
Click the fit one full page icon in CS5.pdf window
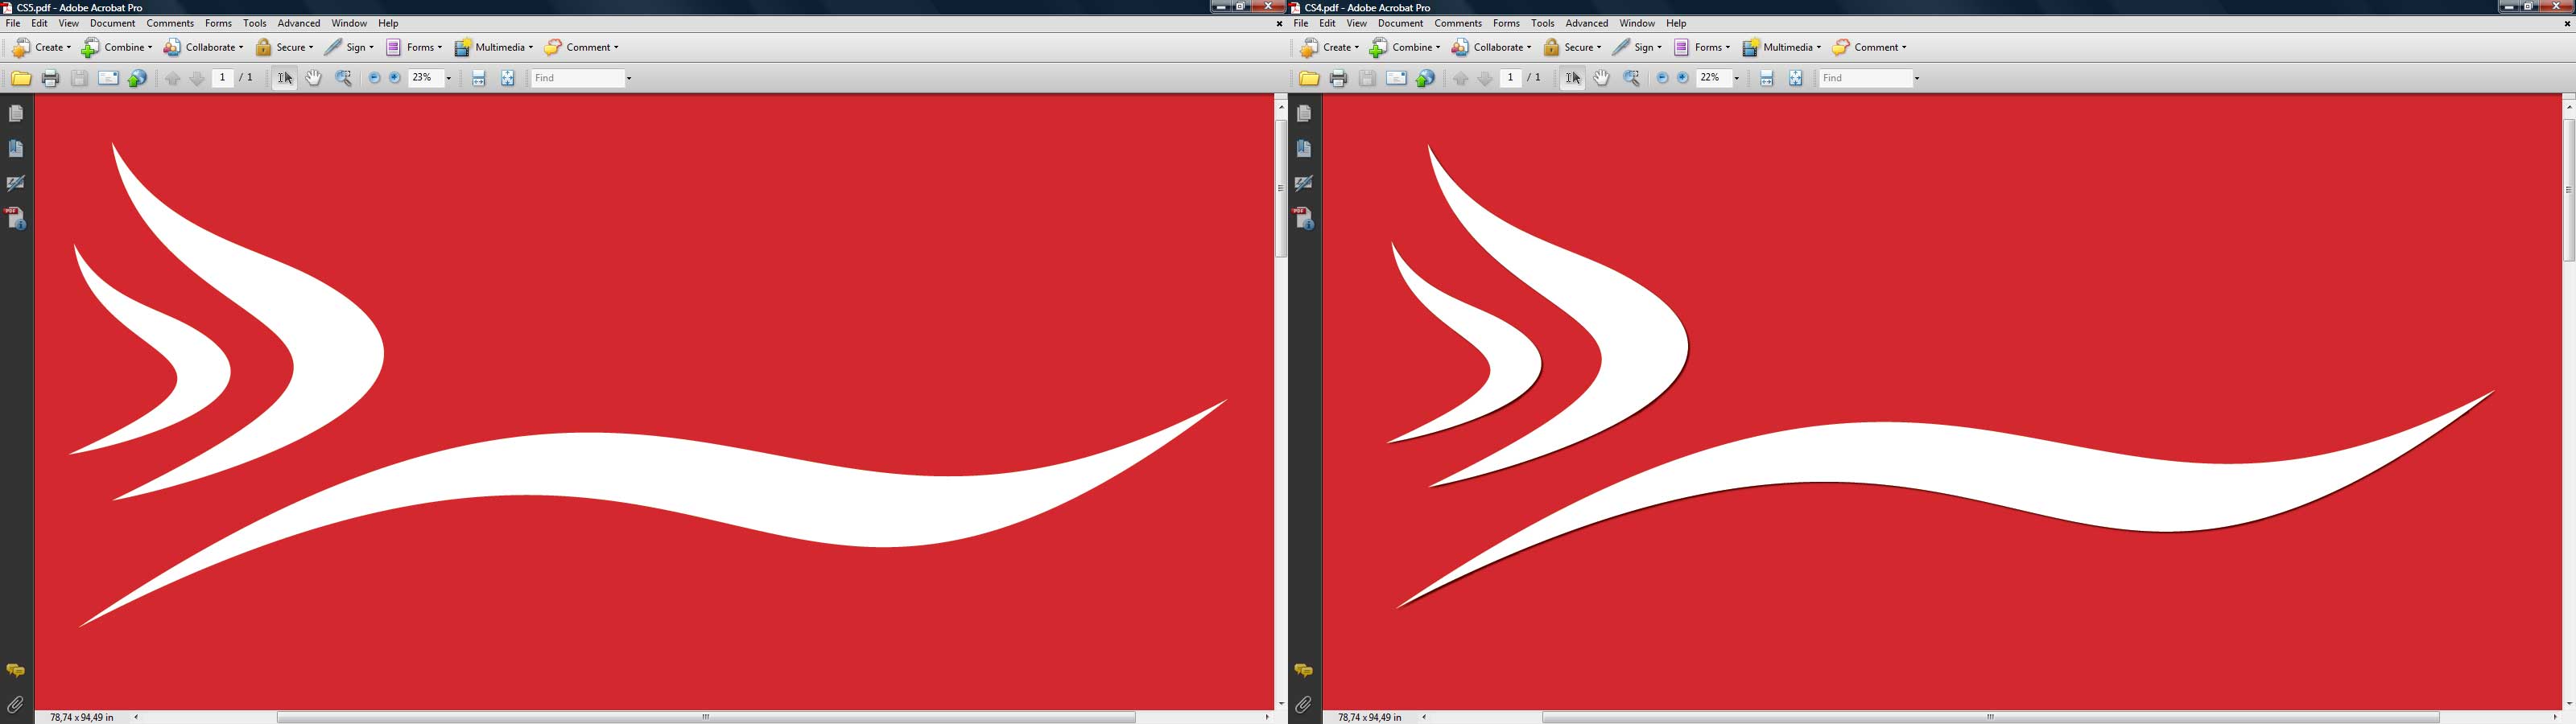pos(508,78)
